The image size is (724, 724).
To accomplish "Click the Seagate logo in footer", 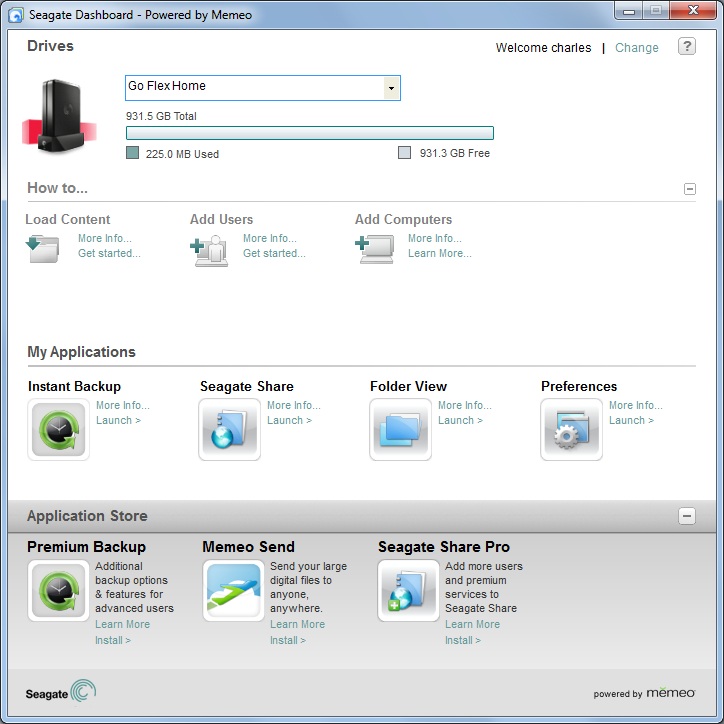I will coord(61,691).
